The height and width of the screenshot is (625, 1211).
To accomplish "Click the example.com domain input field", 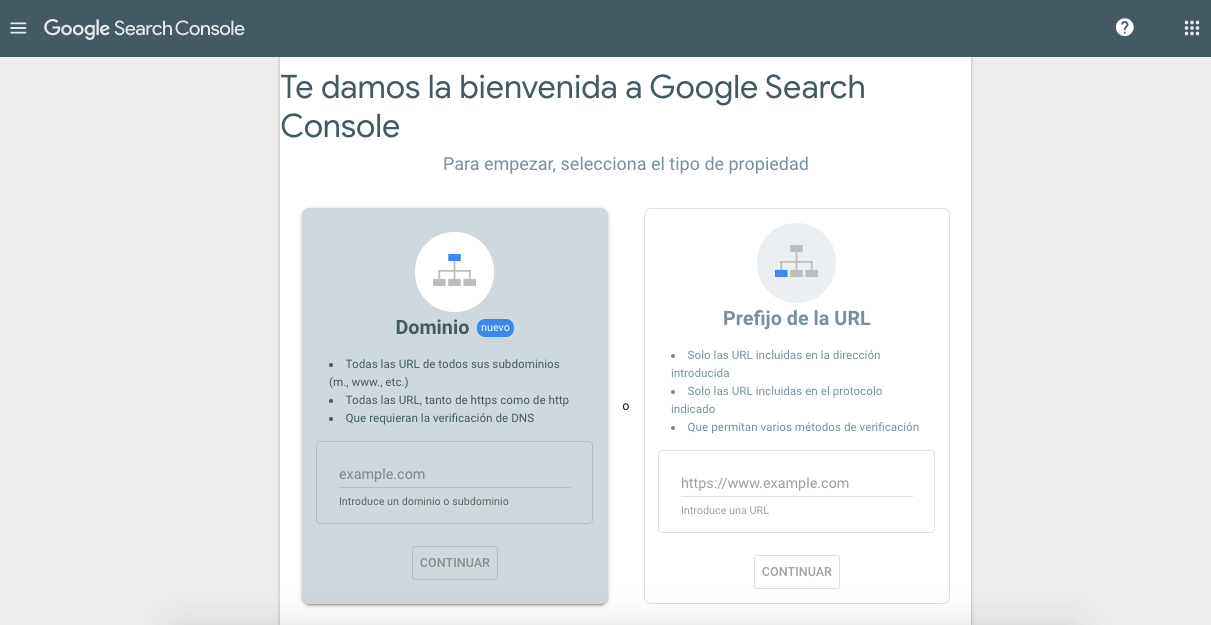I will coord(454,473).
